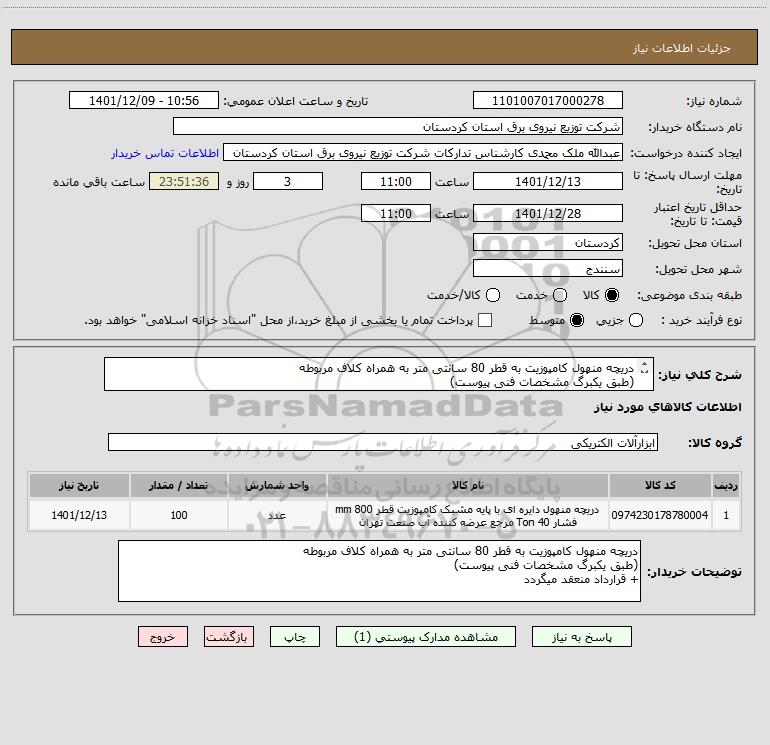This screenshot has height=745, width=770.
Task: Click need number field 1101007017000278
Action: pos(548,100)
